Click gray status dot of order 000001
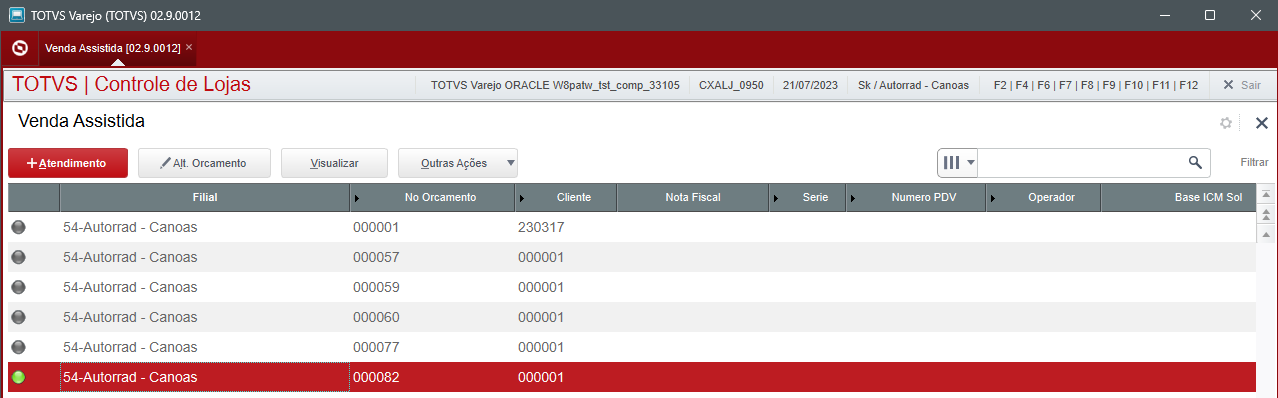This screenshot has height=398, width=1278. pos(19,227)
